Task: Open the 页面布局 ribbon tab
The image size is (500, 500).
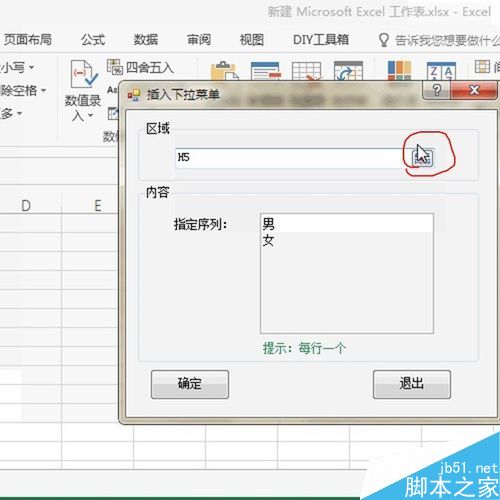Action: click(x=28, y=40)
